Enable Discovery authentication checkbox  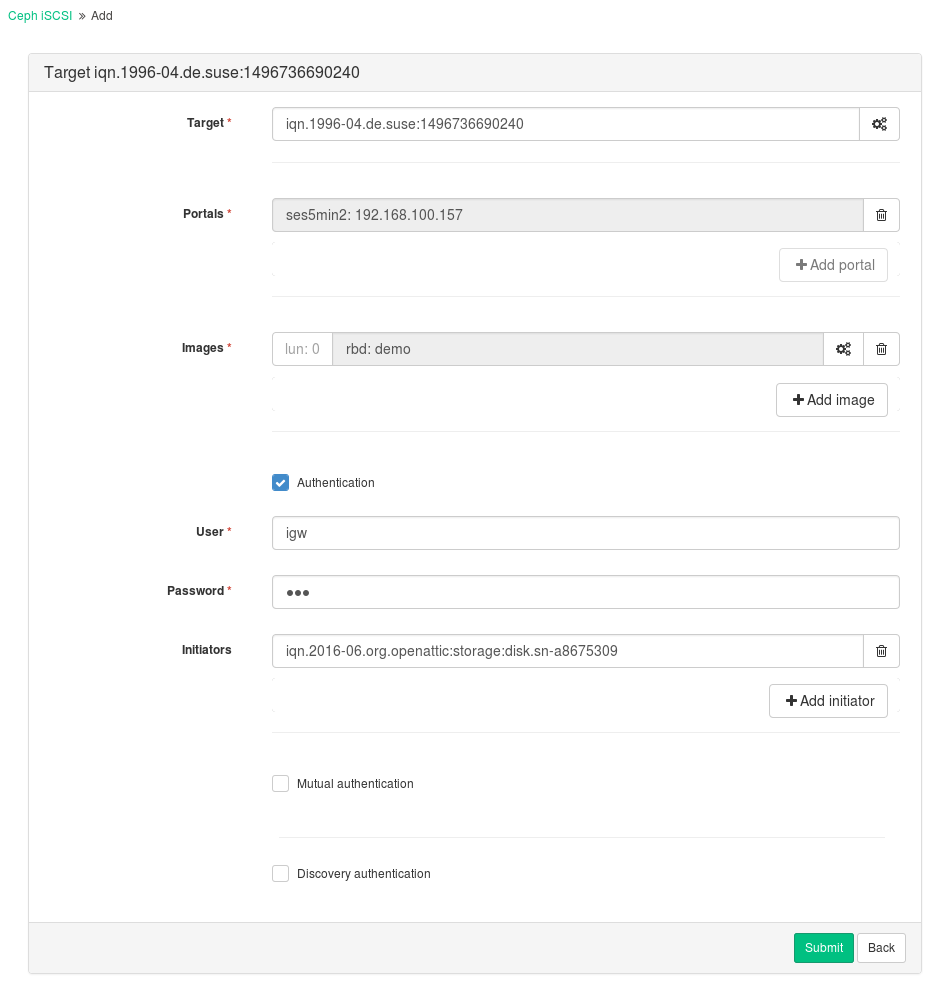280,874
